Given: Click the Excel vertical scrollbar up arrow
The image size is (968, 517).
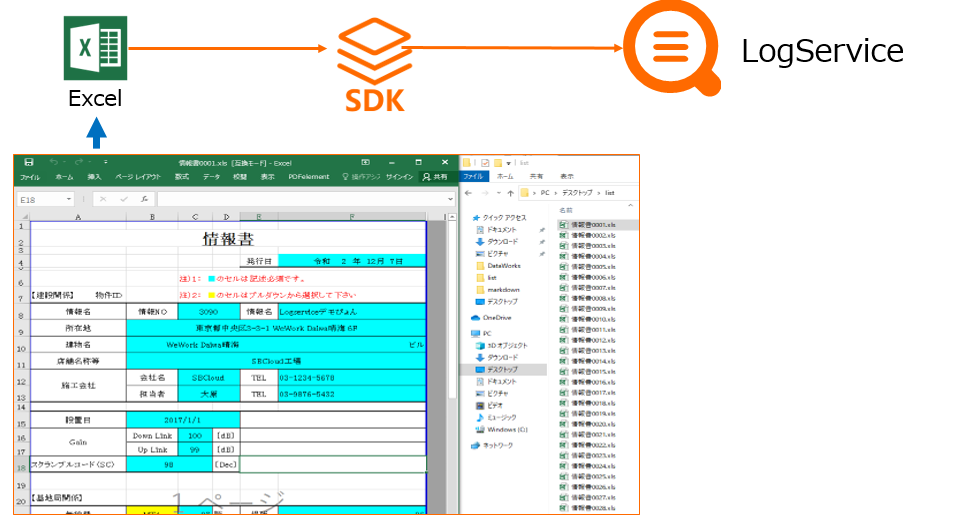Looking at the screenshot, I should [452, 217].
